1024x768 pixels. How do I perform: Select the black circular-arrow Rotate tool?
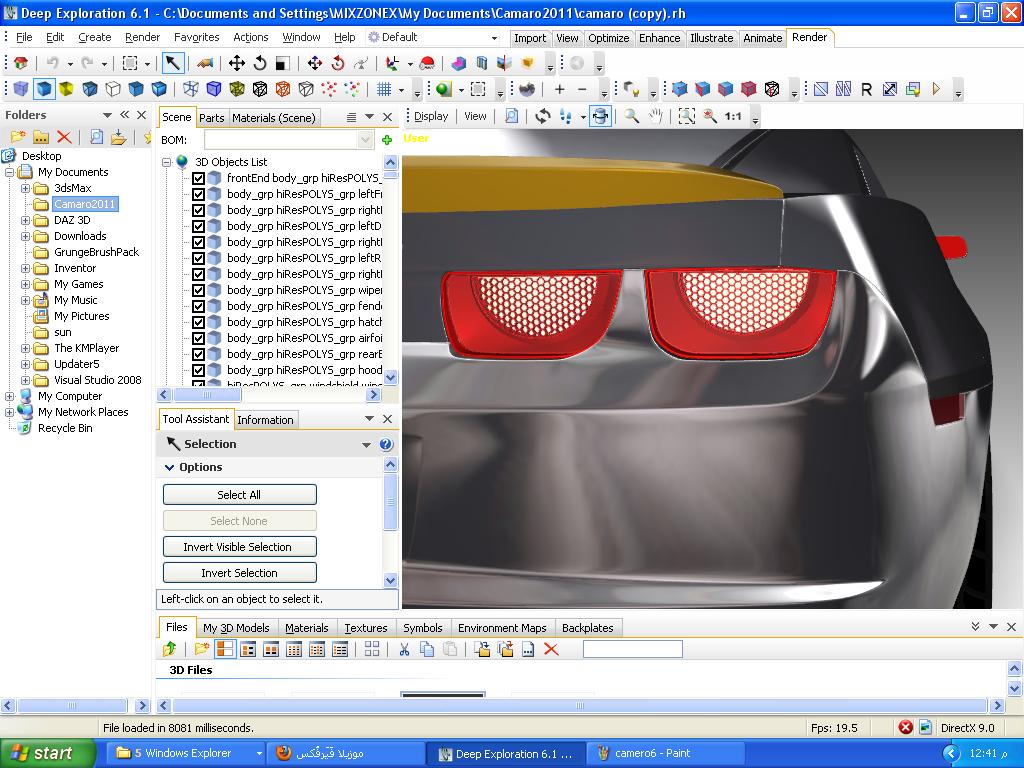[x=259, y=63]
